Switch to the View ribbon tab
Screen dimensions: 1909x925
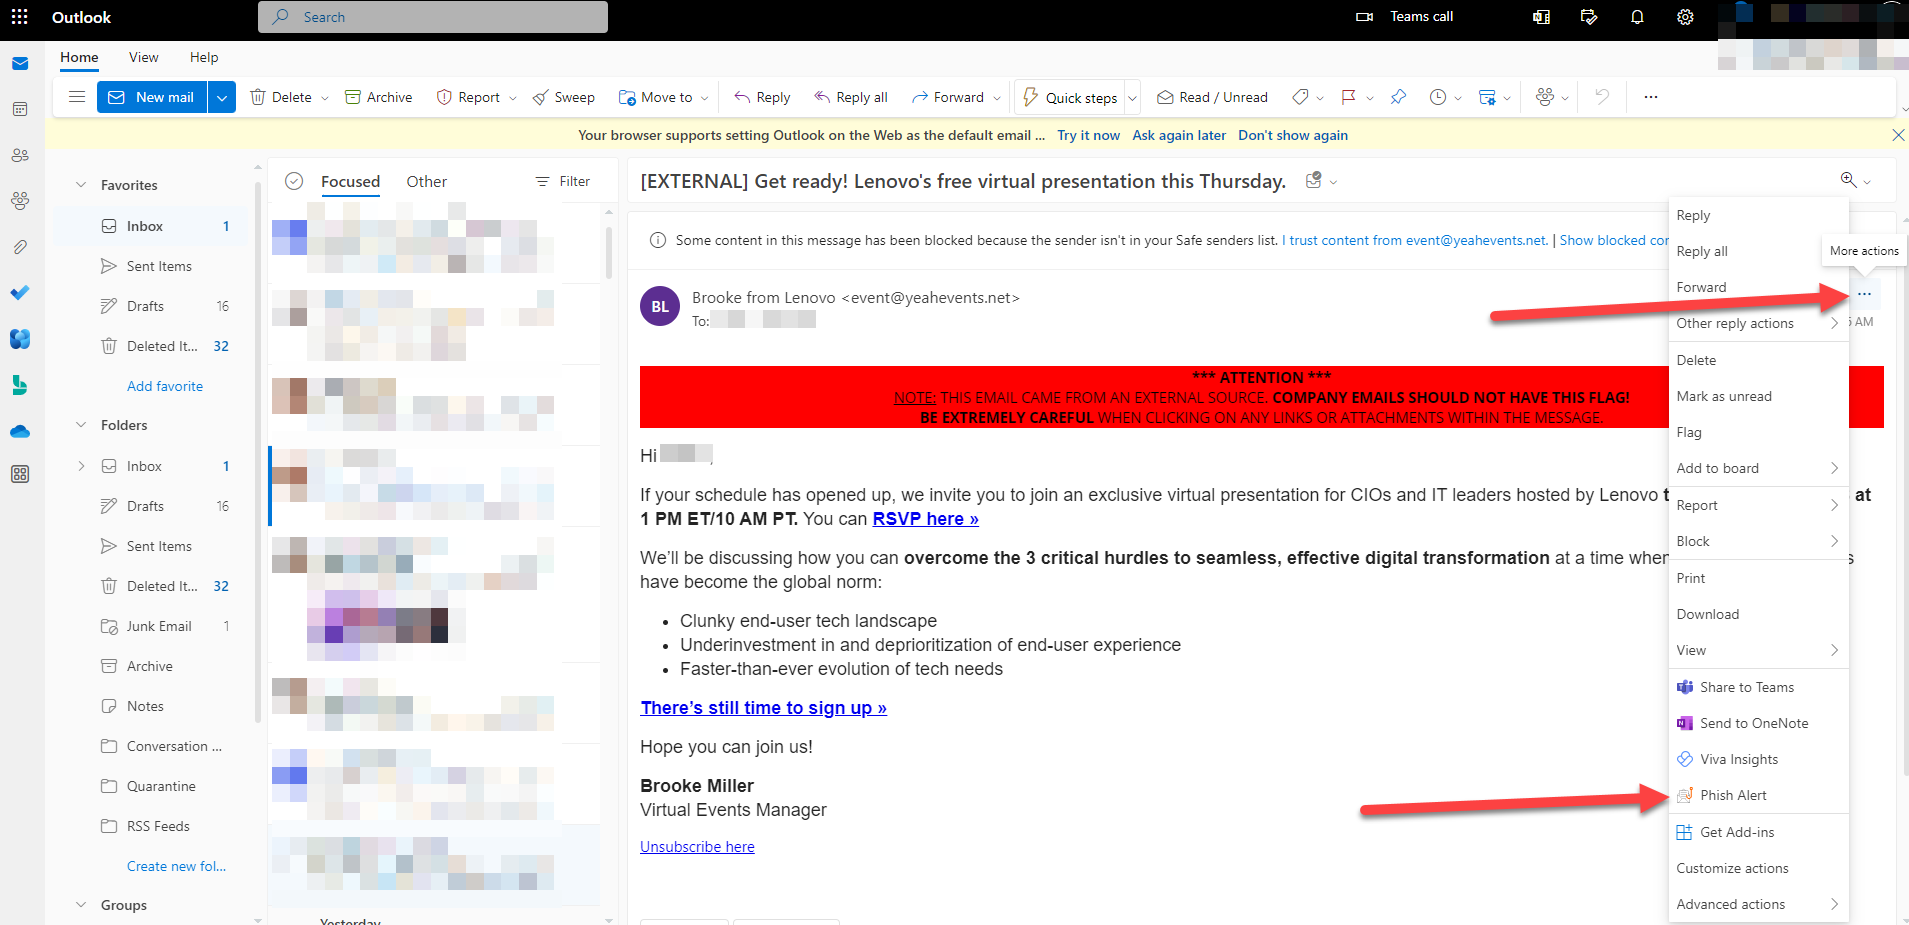coord(143,57)
